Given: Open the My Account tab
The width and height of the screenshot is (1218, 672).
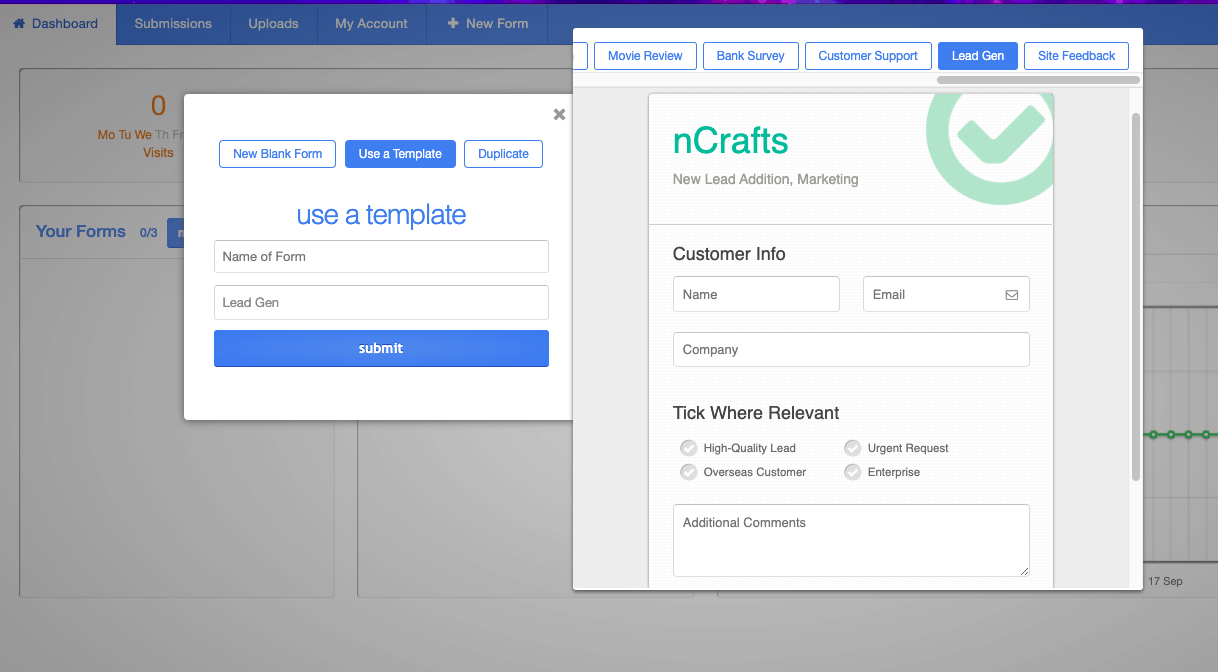Looking at the screenshot, I should point(371,23).
